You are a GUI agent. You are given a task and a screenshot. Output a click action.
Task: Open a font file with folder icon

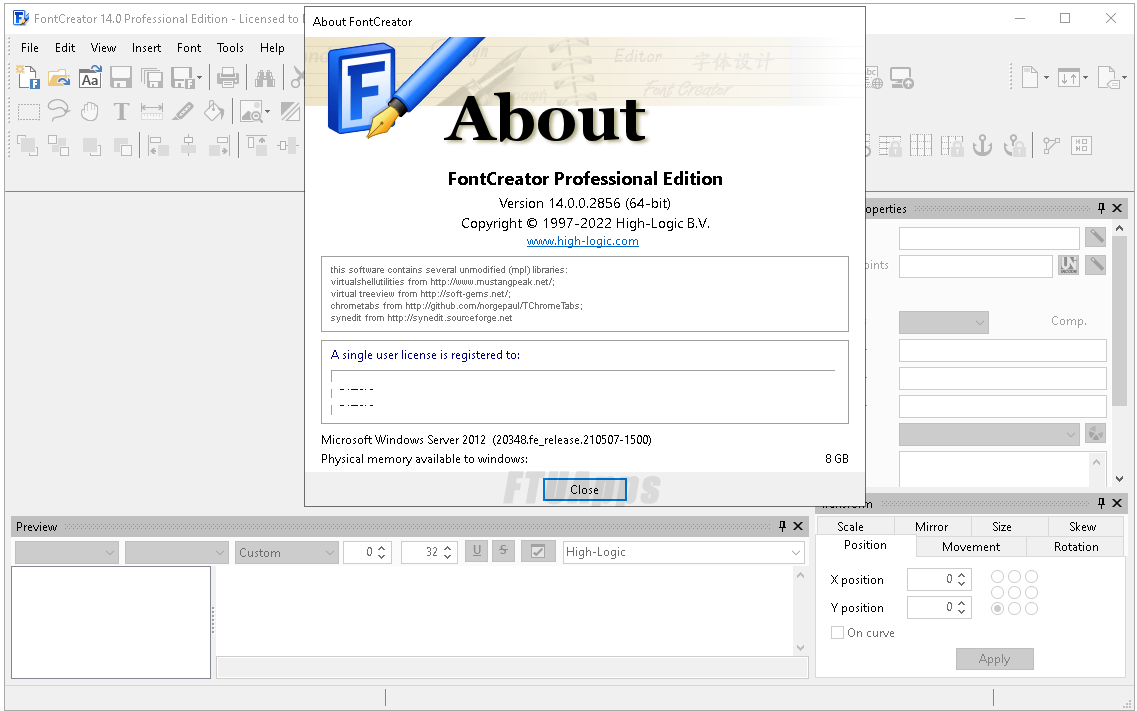point(59,78)
